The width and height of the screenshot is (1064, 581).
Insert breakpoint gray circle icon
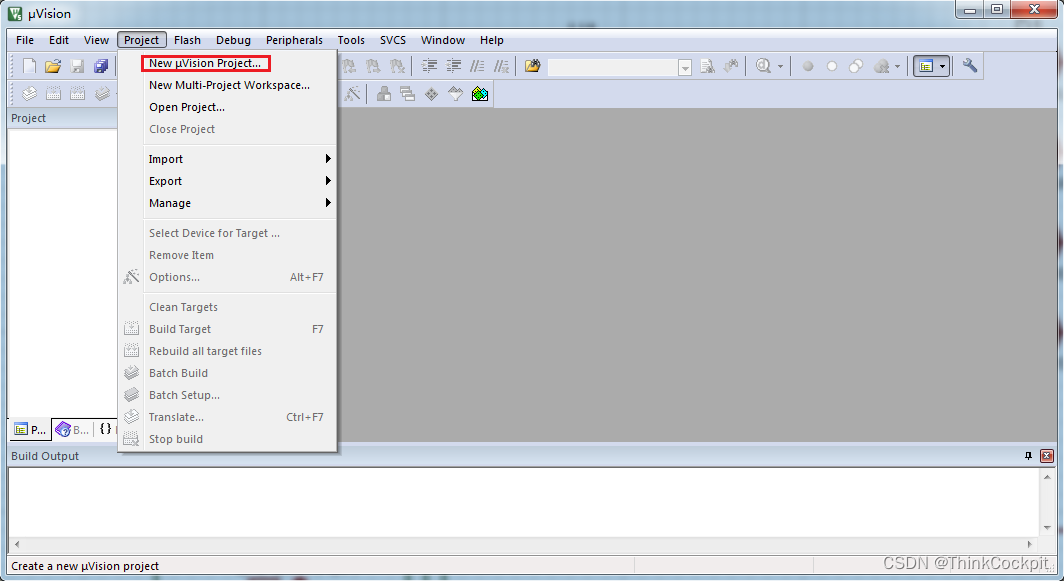point(808,66)
